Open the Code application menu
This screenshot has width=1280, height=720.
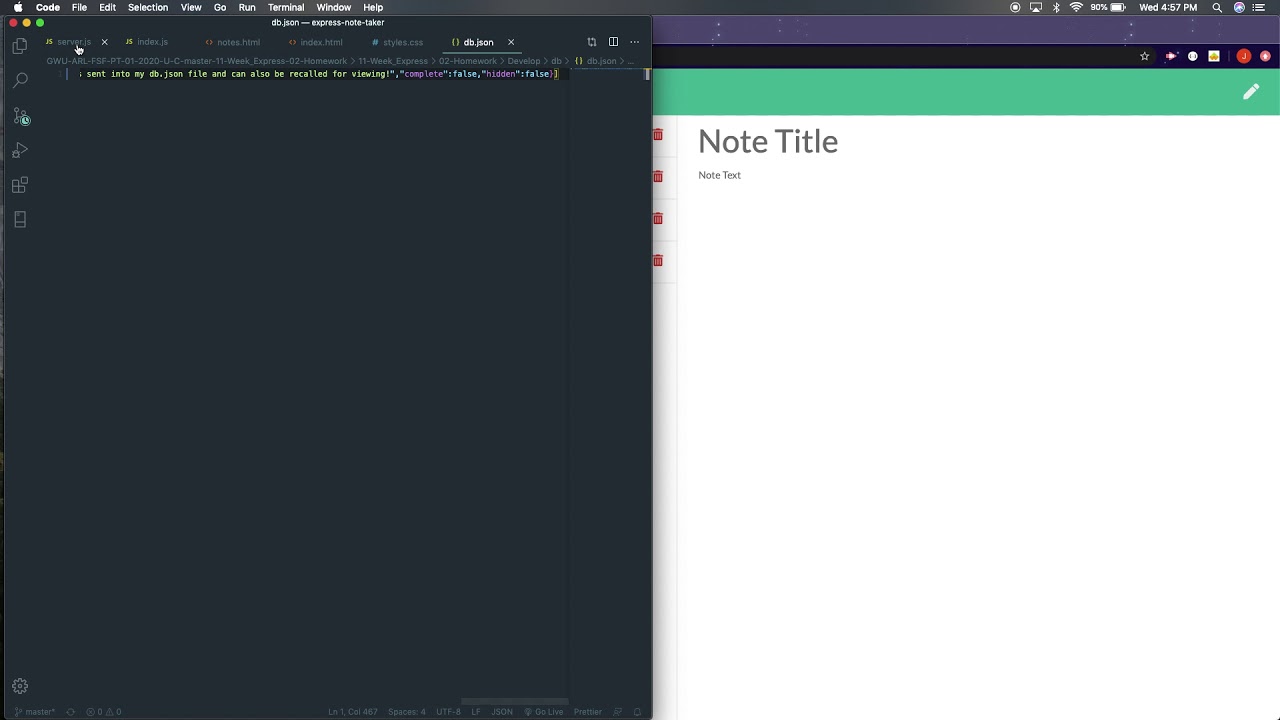48,7
